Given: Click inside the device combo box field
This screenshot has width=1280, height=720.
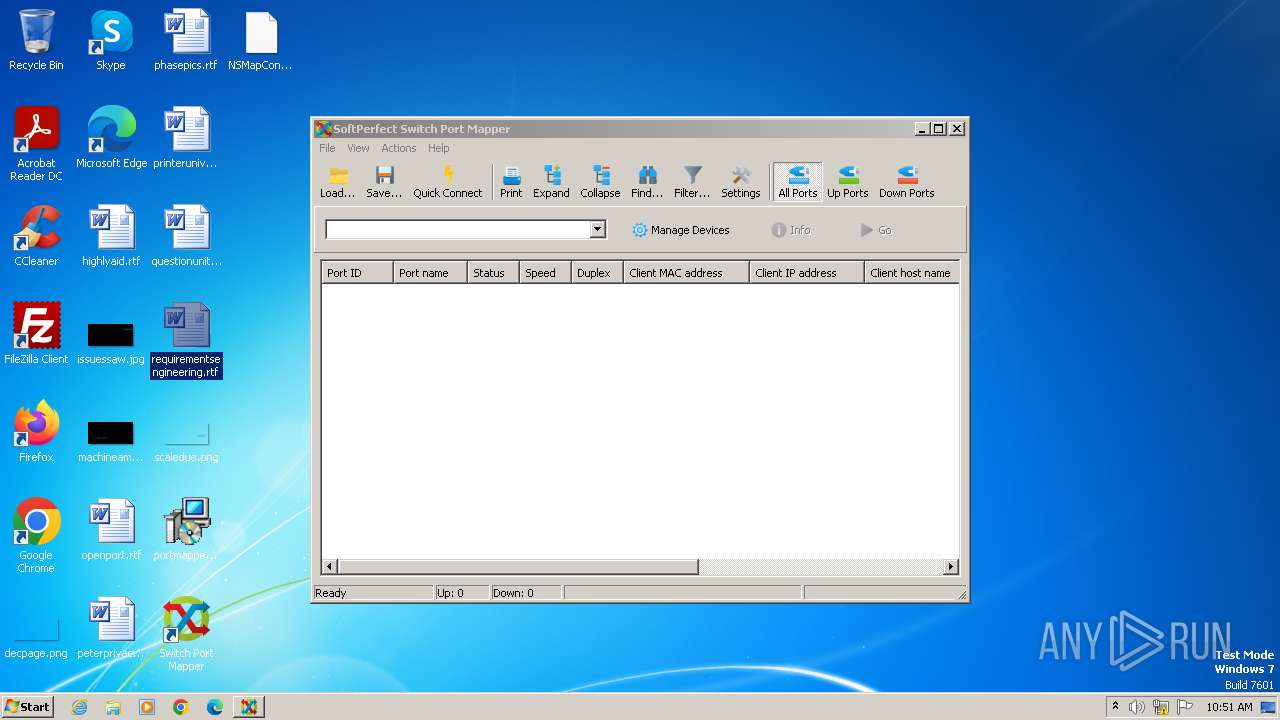Looking at the screenshot, I should pos(458,230).
